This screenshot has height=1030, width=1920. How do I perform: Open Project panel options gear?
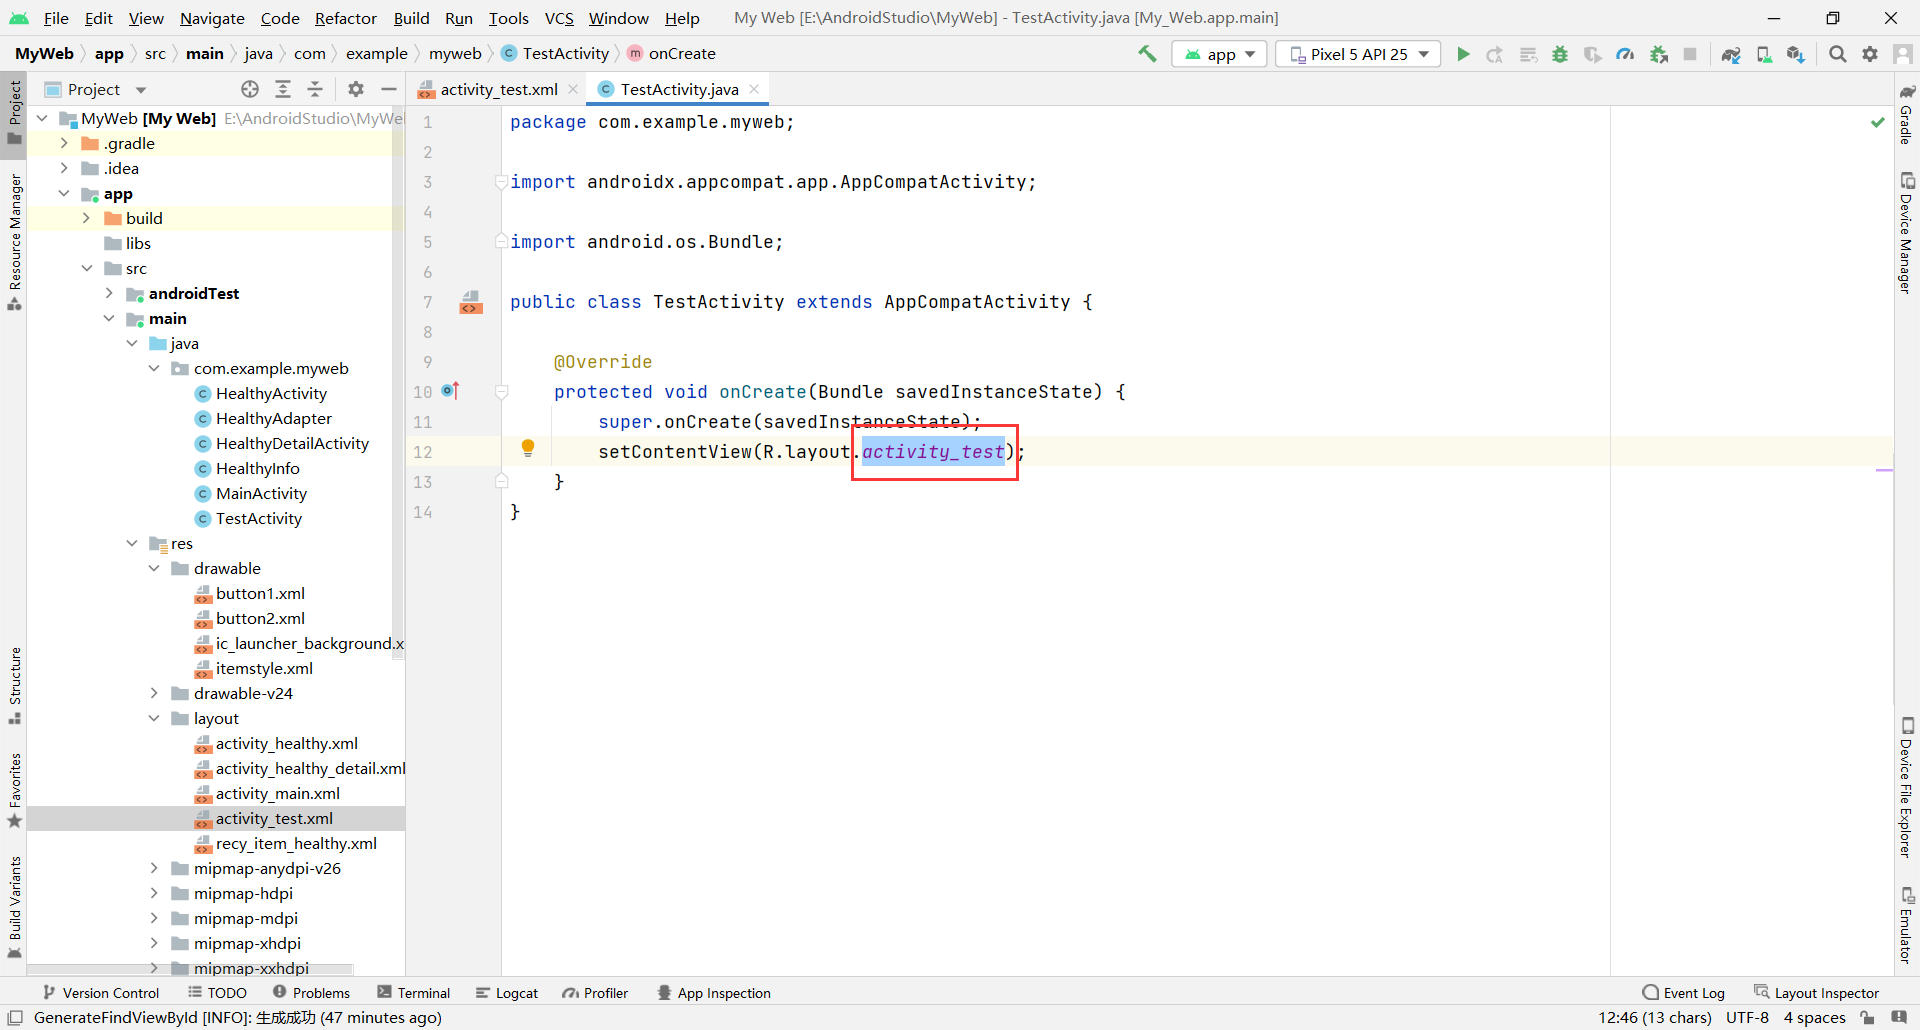coord(356,89)
